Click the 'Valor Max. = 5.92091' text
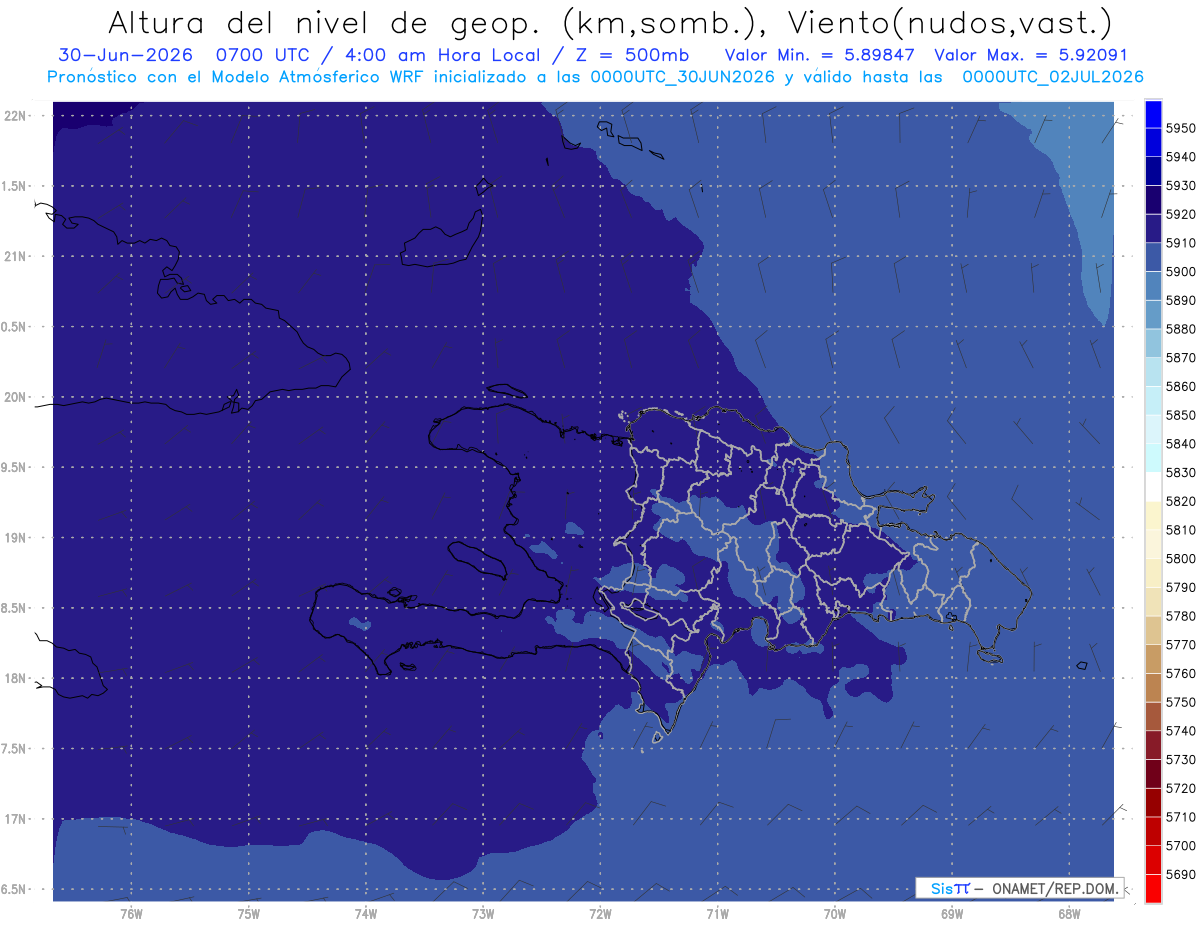1200x927 pixels. coord(1031,55)
